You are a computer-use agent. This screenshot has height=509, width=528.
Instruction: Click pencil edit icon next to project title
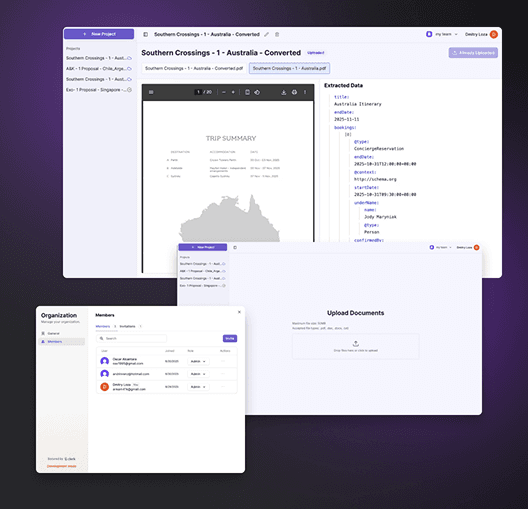[266, 34]
